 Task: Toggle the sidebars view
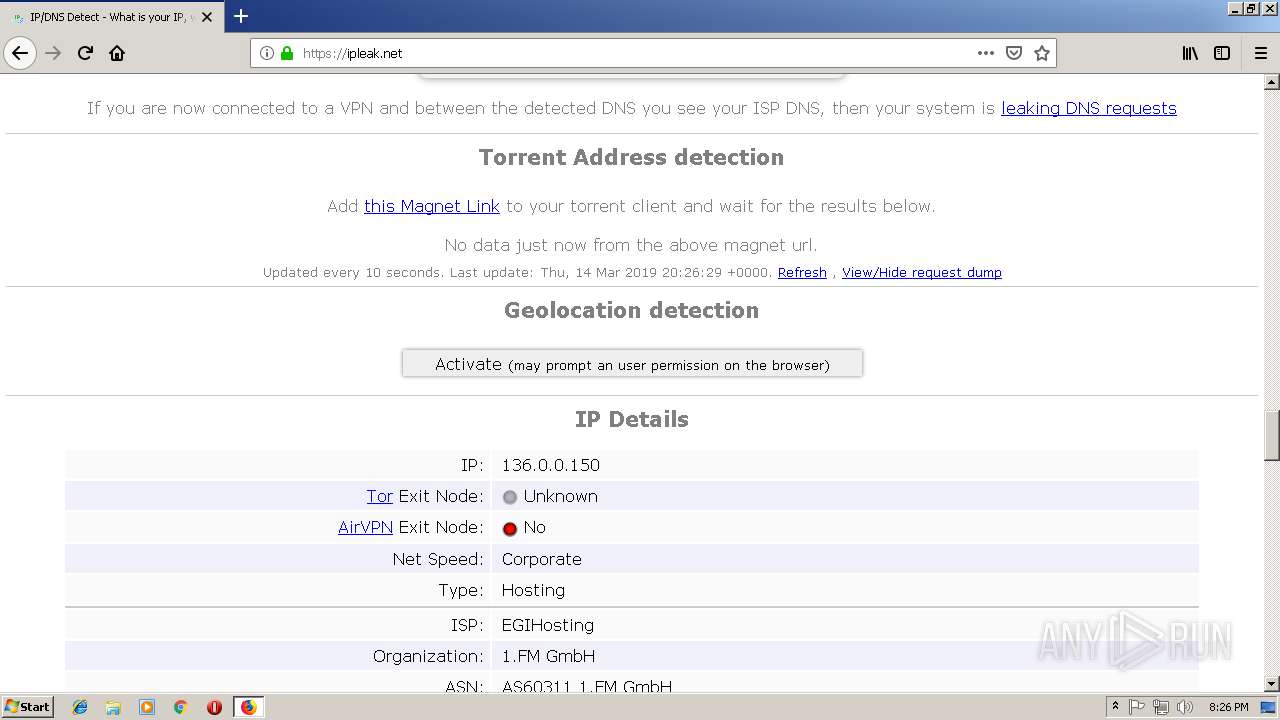pos(1222,53)
